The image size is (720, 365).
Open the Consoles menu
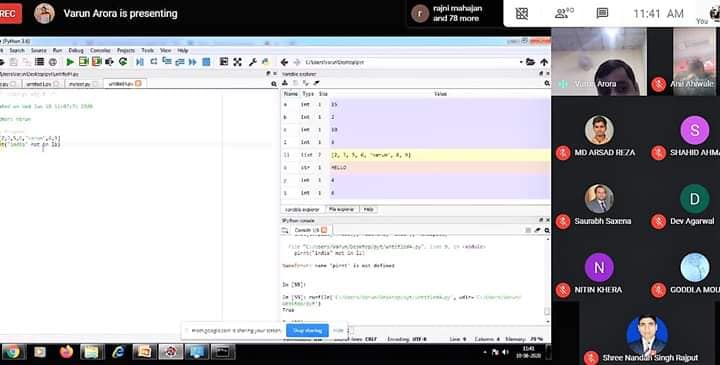(x=100, y=50)
